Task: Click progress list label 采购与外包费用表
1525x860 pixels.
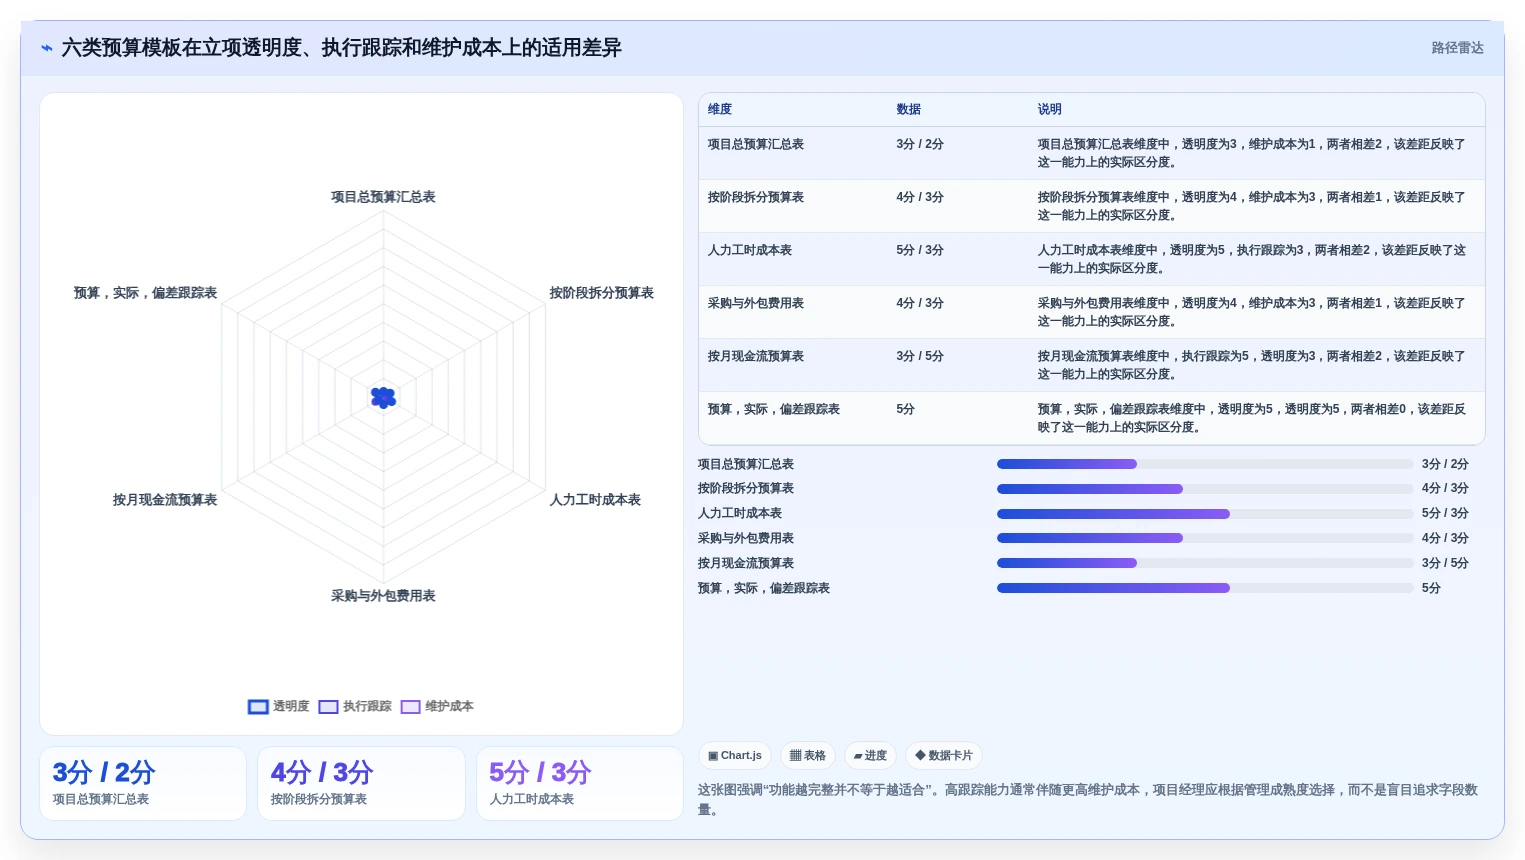Action: click(746, 538)
